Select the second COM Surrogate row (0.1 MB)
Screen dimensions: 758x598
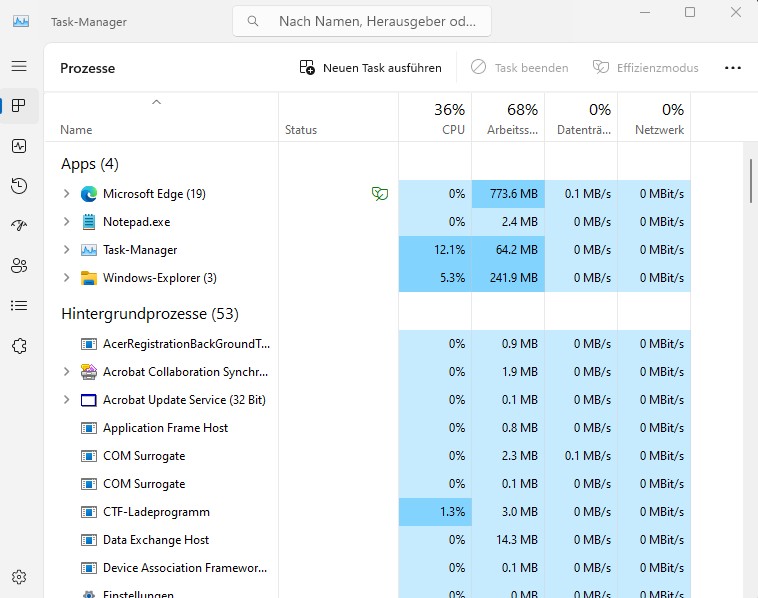367,484
